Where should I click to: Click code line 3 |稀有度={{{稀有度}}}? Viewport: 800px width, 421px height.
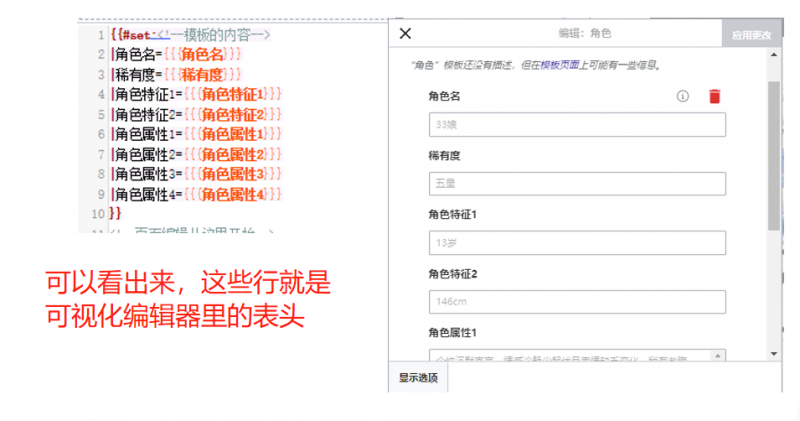(176, 75)
